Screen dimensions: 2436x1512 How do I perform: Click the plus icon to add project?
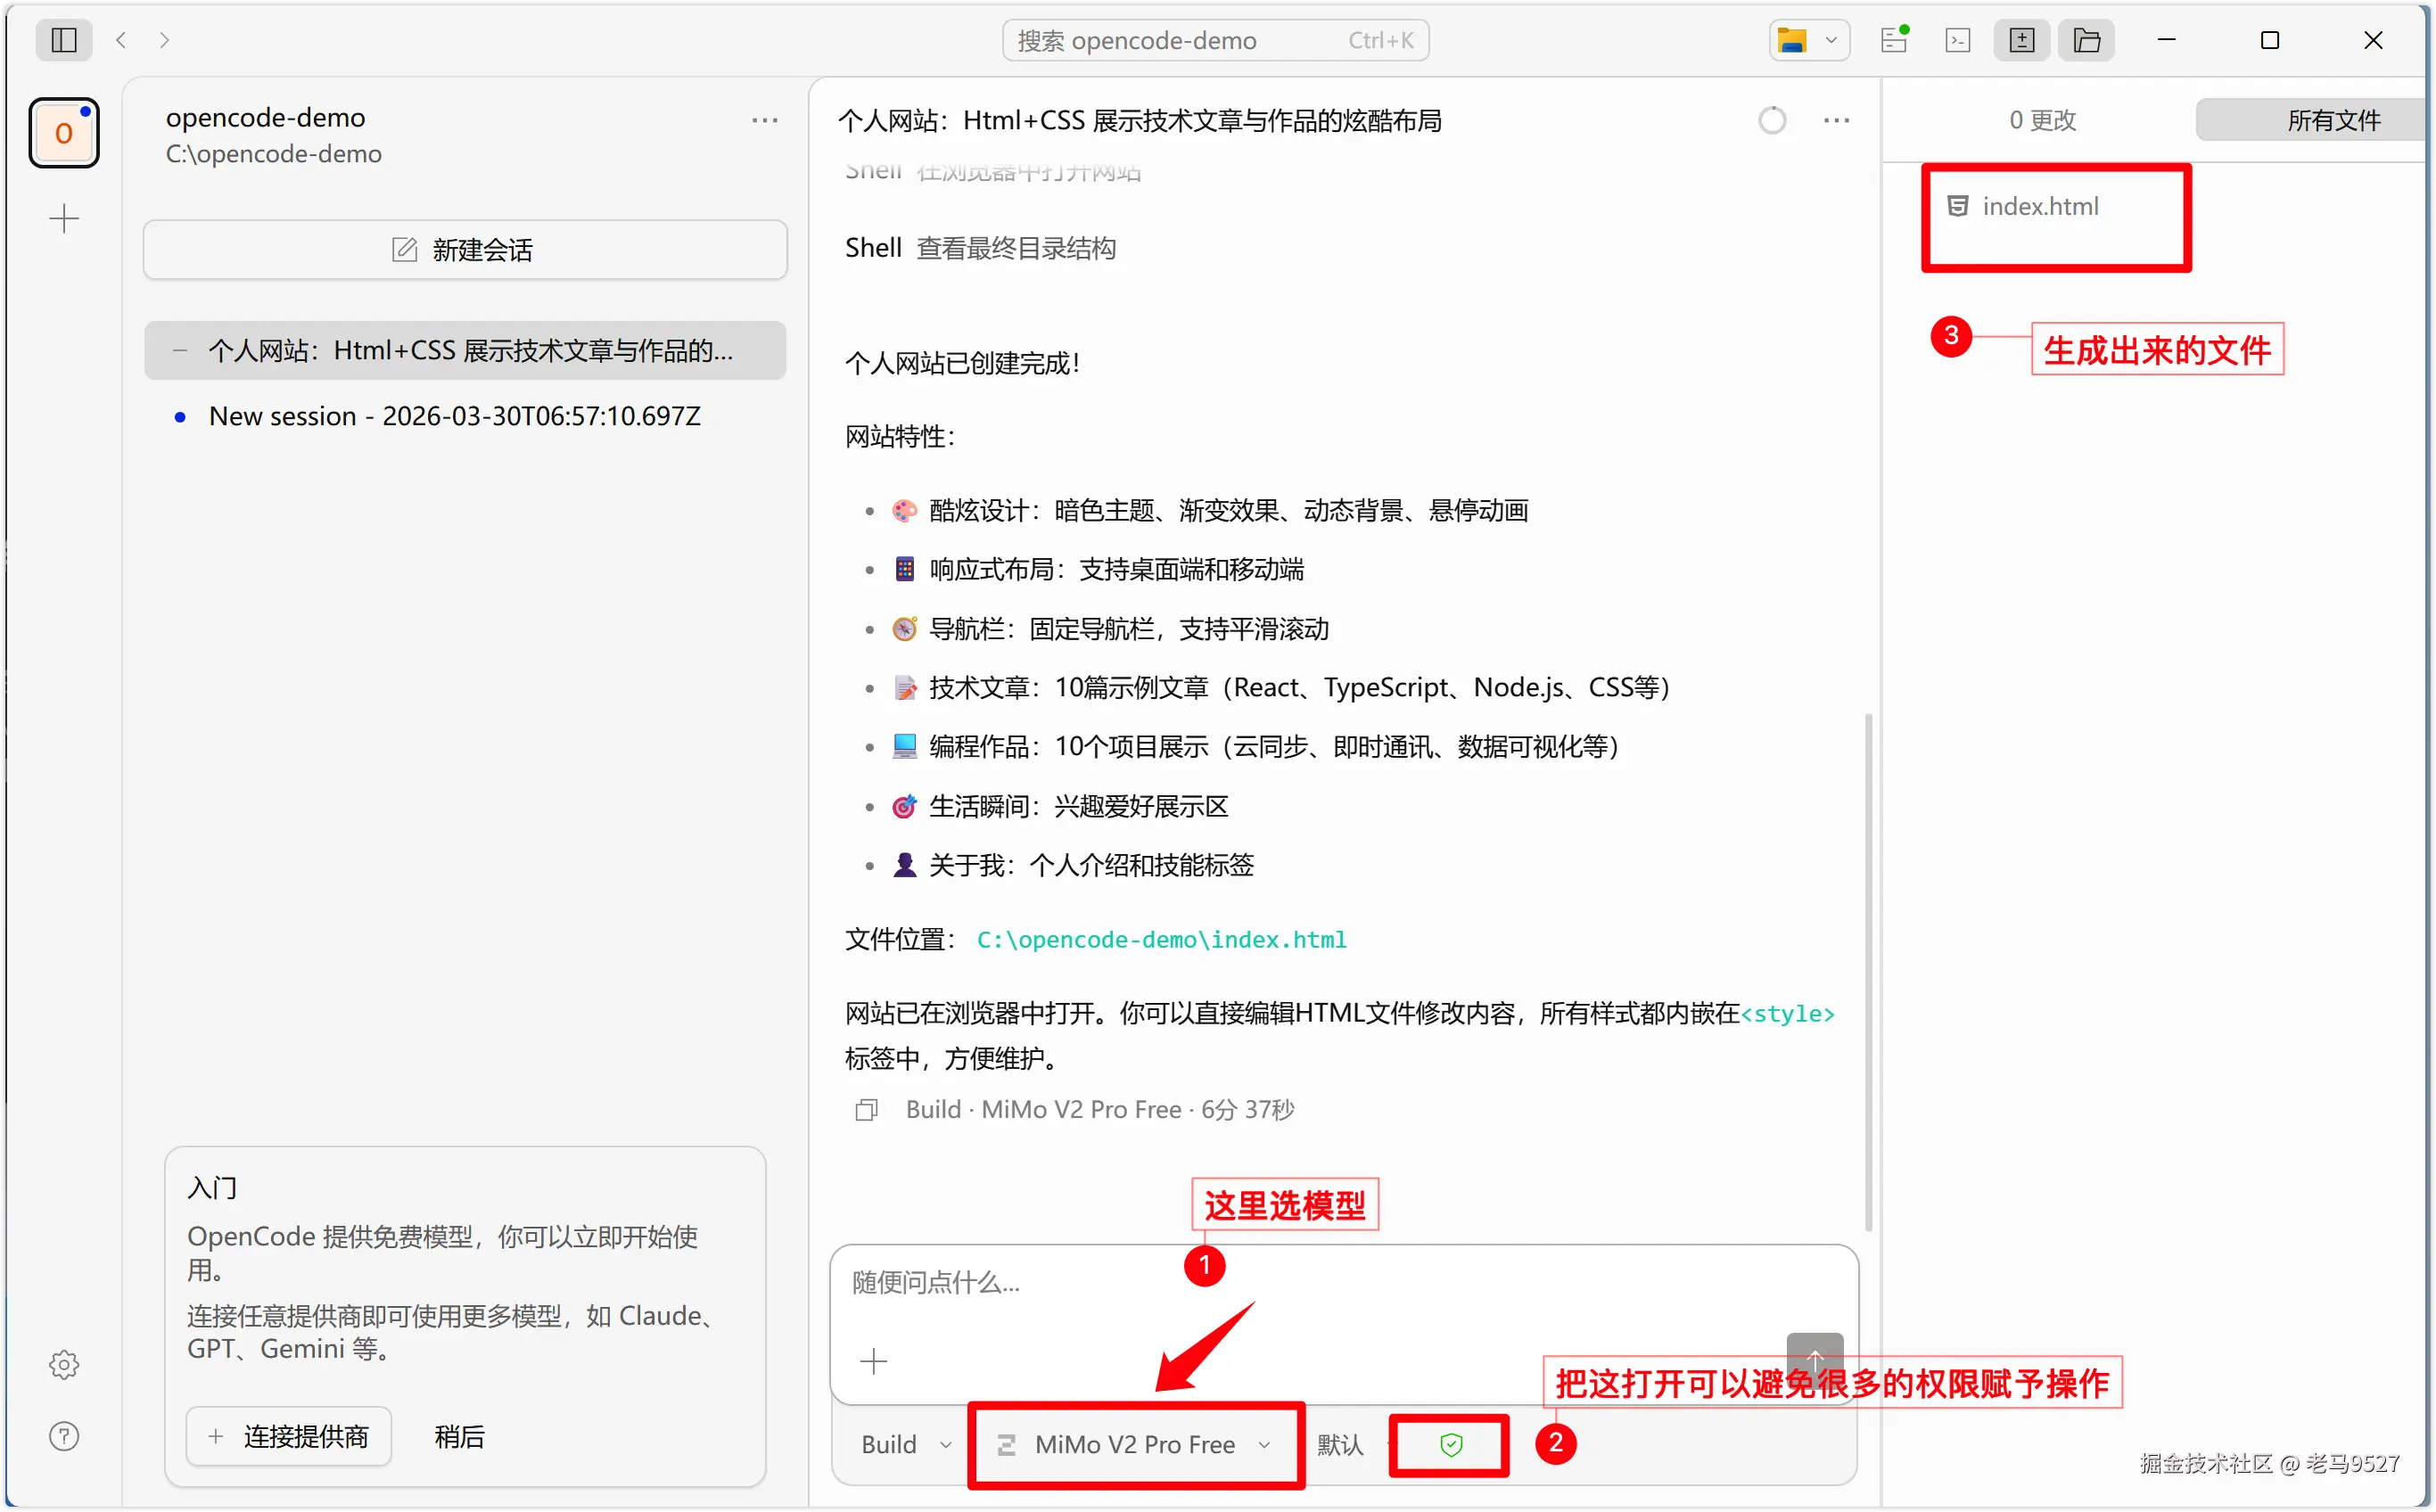click(64, 218)
